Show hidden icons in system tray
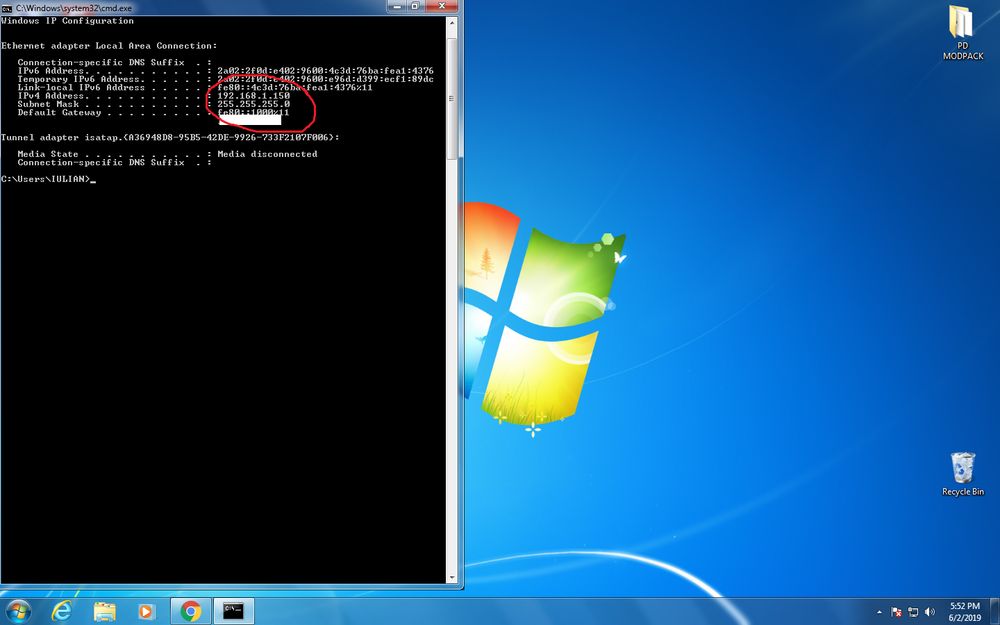Screen dimensions: 1000x625 click(x=879, y=612)
